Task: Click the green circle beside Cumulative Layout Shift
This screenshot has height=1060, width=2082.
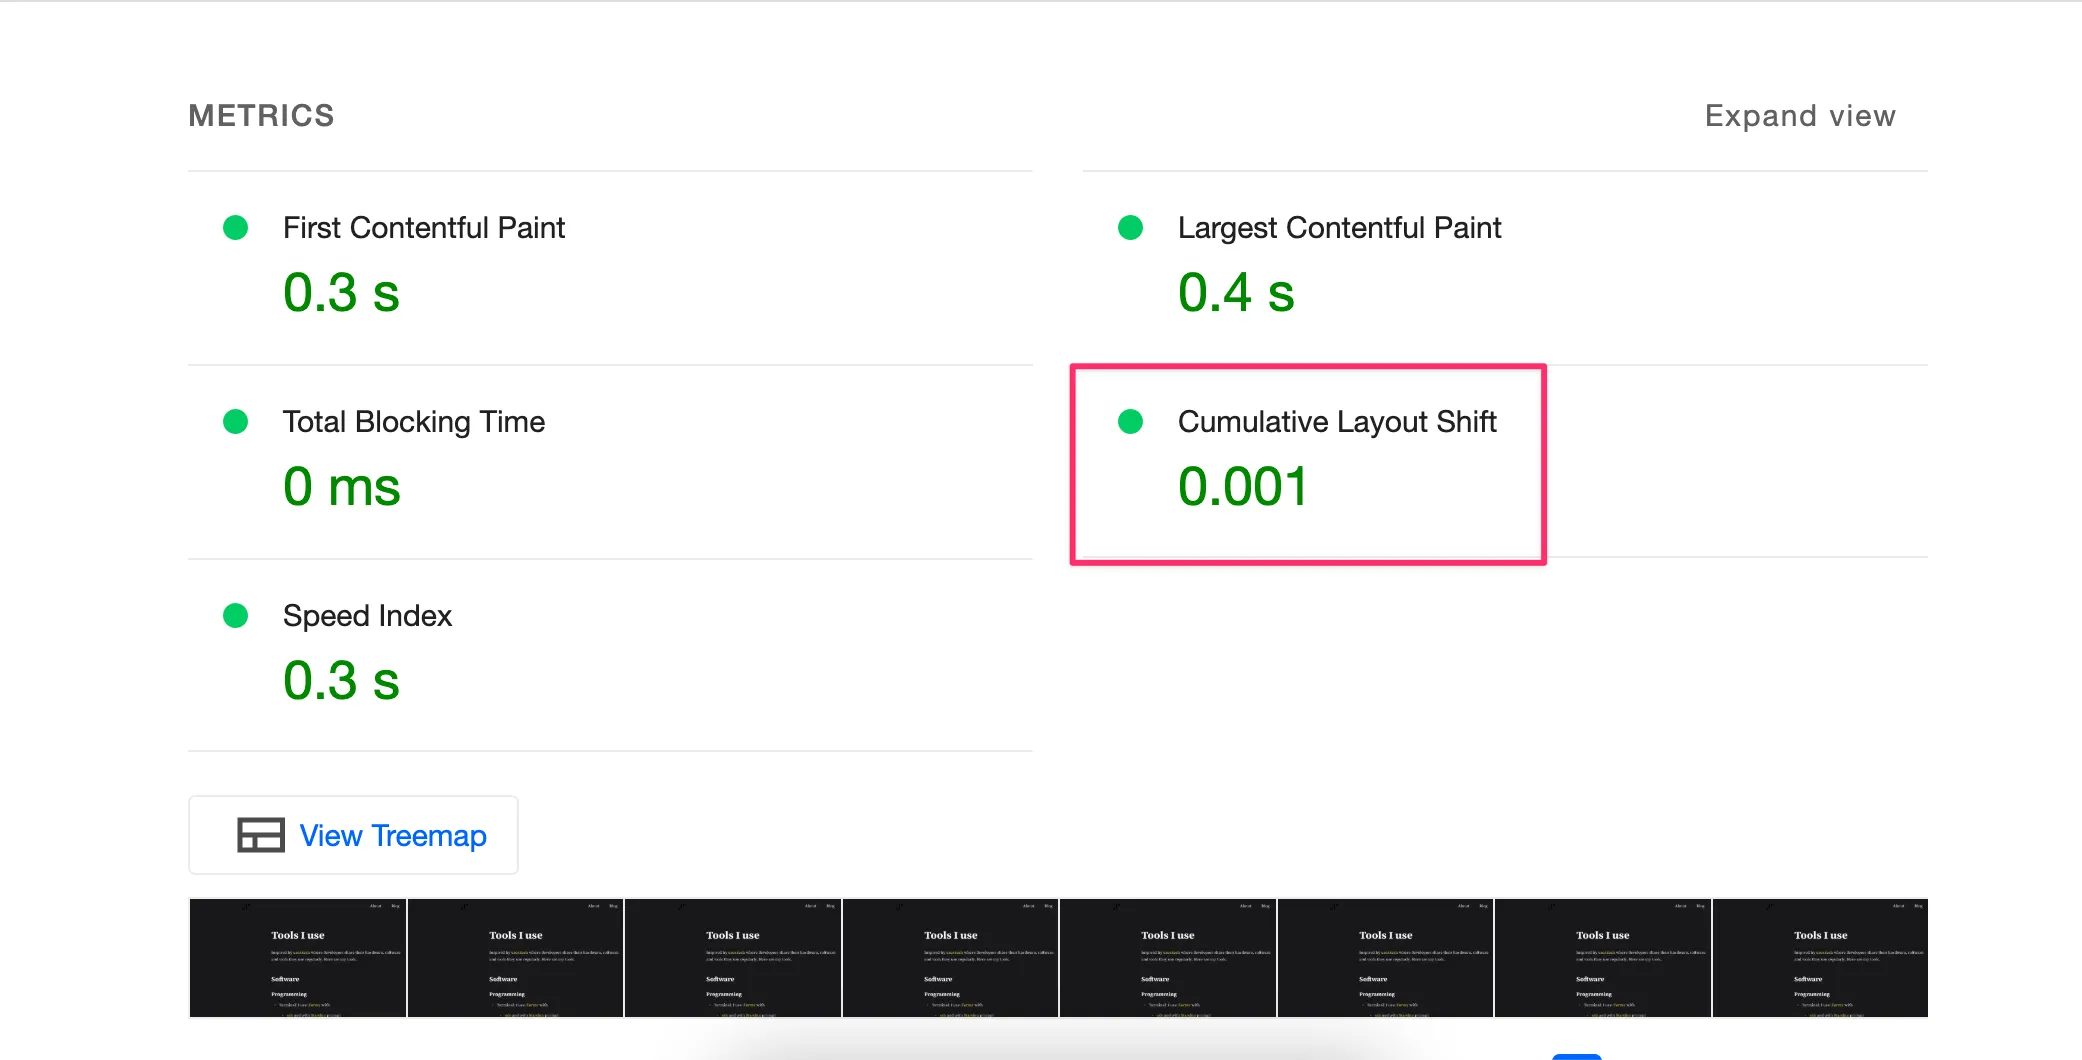Action: tap(1130, 422)
